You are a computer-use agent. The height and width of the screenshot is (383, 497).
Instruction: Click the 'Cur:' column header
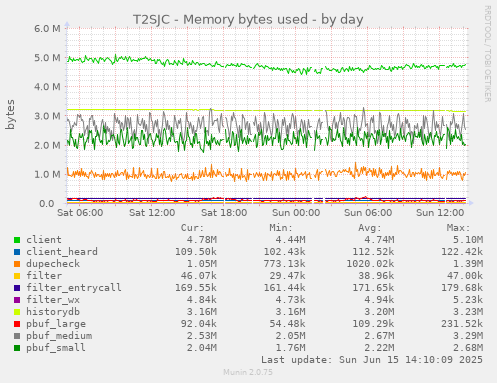tap(192, 228)
